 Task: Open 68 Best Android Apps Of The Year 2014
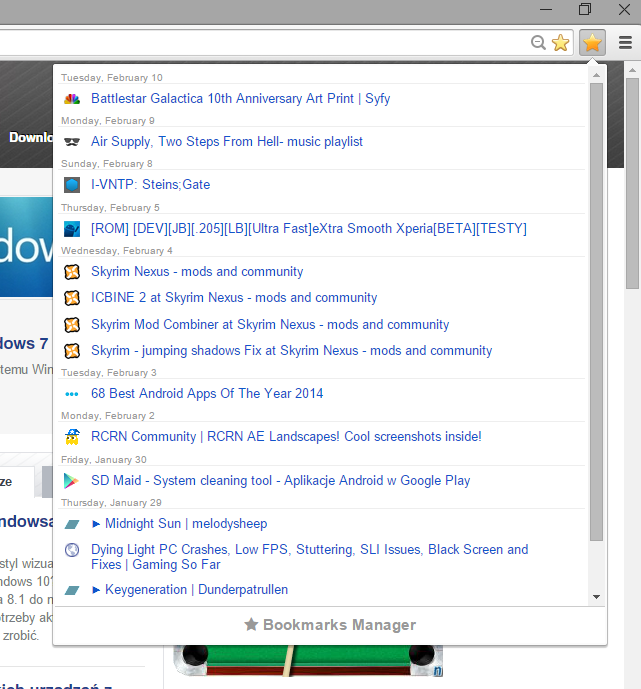coord(207,393)
